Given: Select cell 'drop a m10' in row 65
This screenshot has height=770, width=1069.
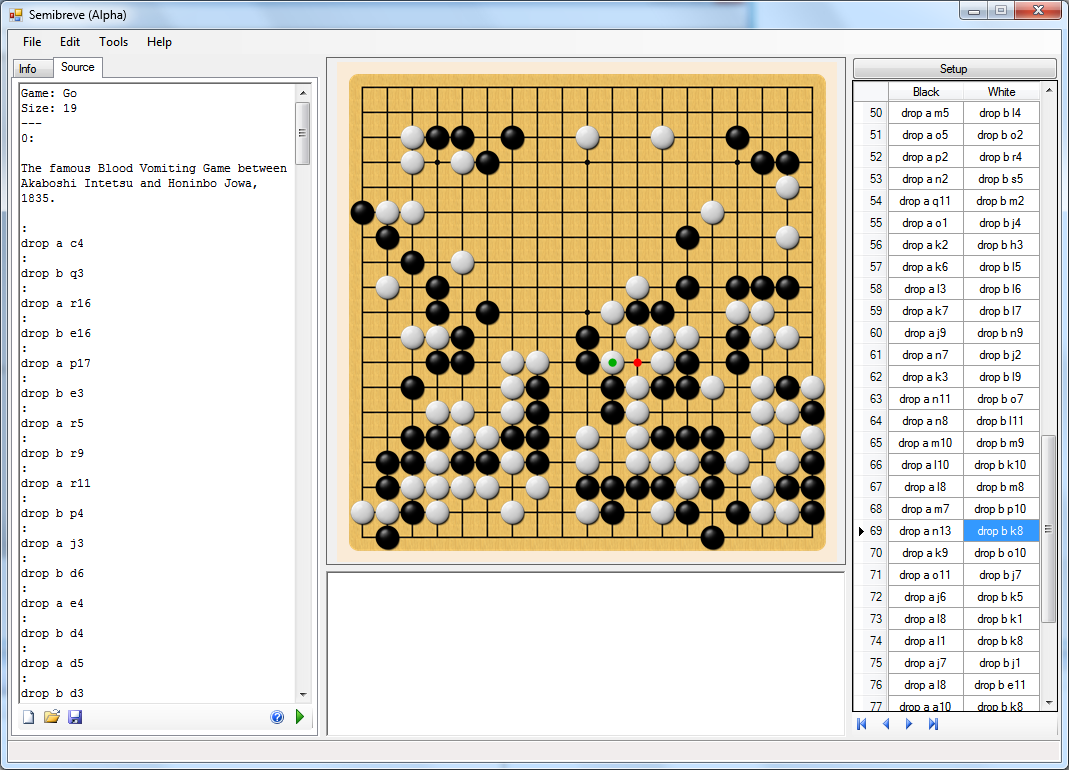Looking at the screenshot, I should pyautogui.click(x=925, y=443).
